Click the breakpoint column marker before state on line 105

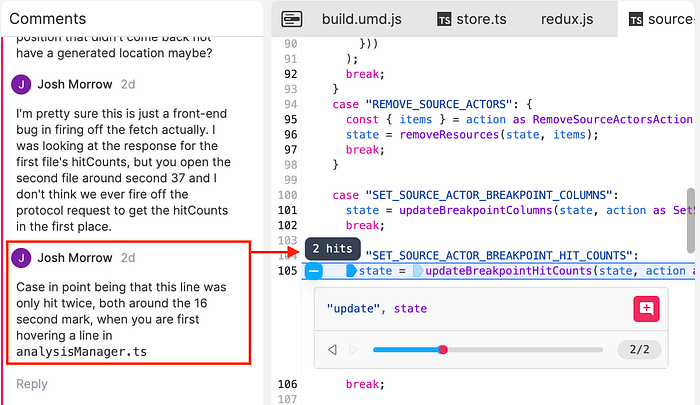(x=351, y=271)
